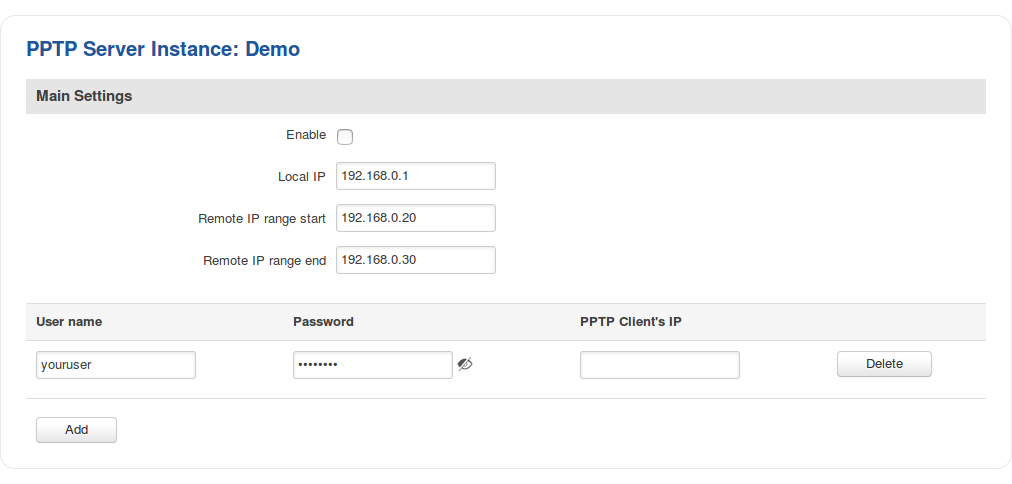
Task: Click the Remote IP range start label
Action: [x=262, y=219]
